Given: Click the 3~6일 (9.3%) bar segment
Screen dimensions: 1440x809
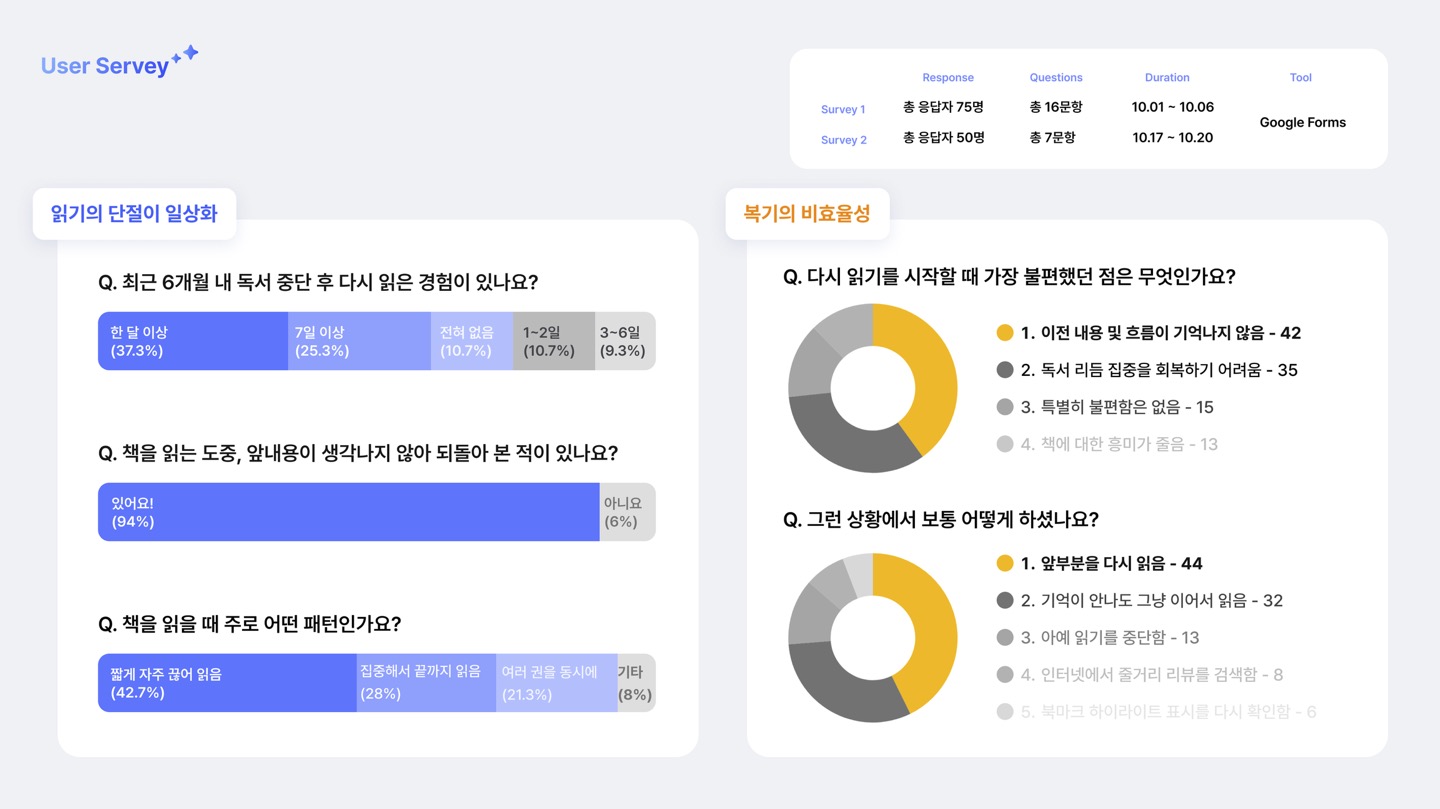Looking at the screenshot, I should click(x=624, y=341).
